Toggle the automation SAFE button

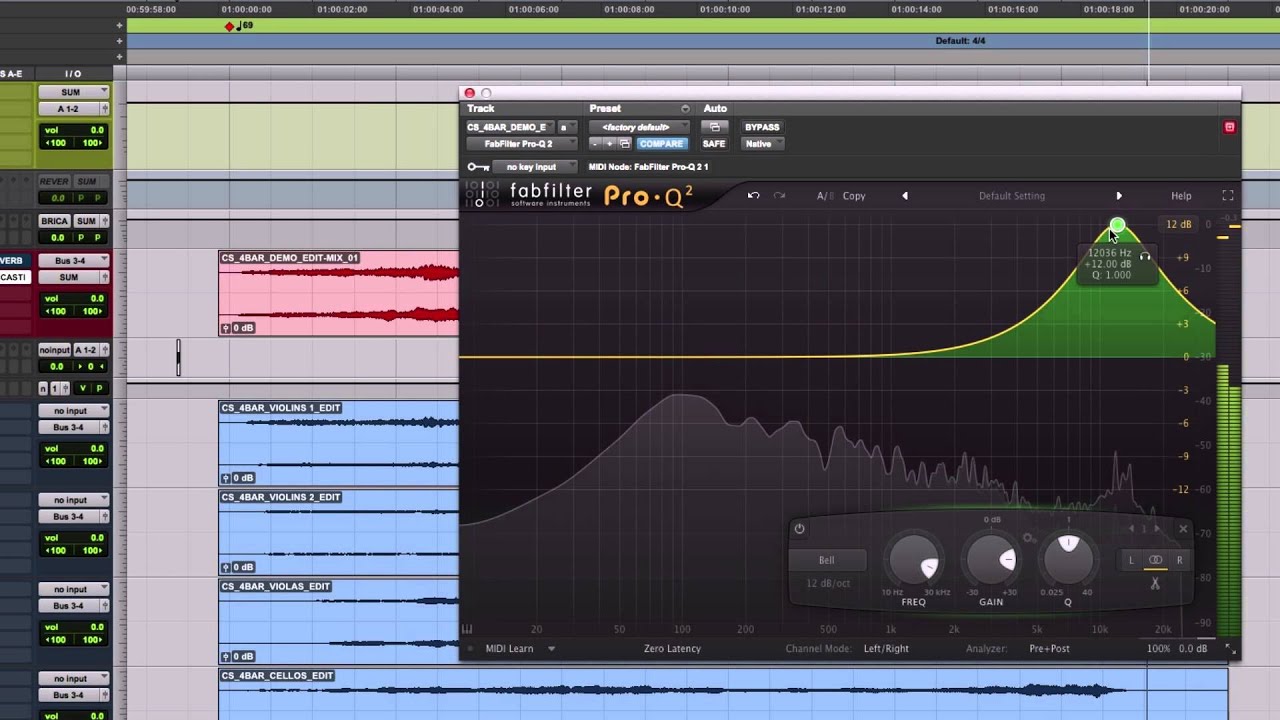click(714, 144)
